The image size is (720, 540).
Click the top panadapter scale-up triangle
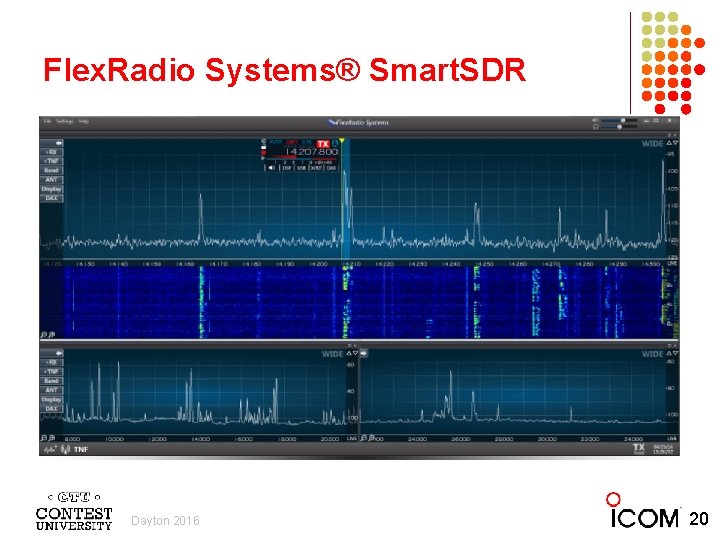669,143
